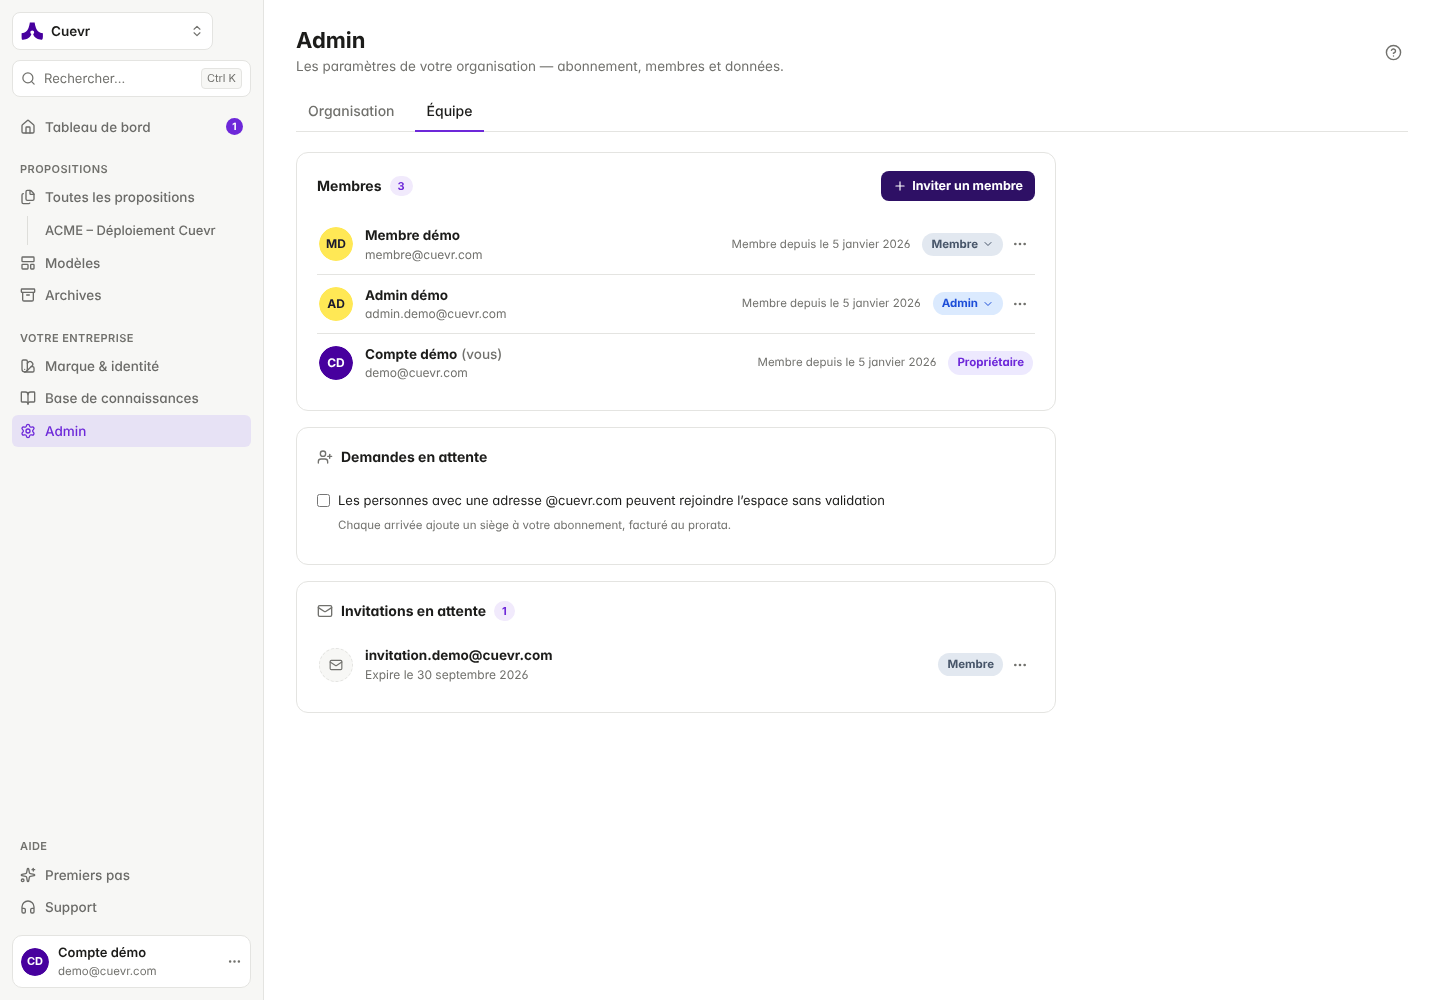Click the Archives box icon
This screenshot has width=1440, height=1000.
28,295
